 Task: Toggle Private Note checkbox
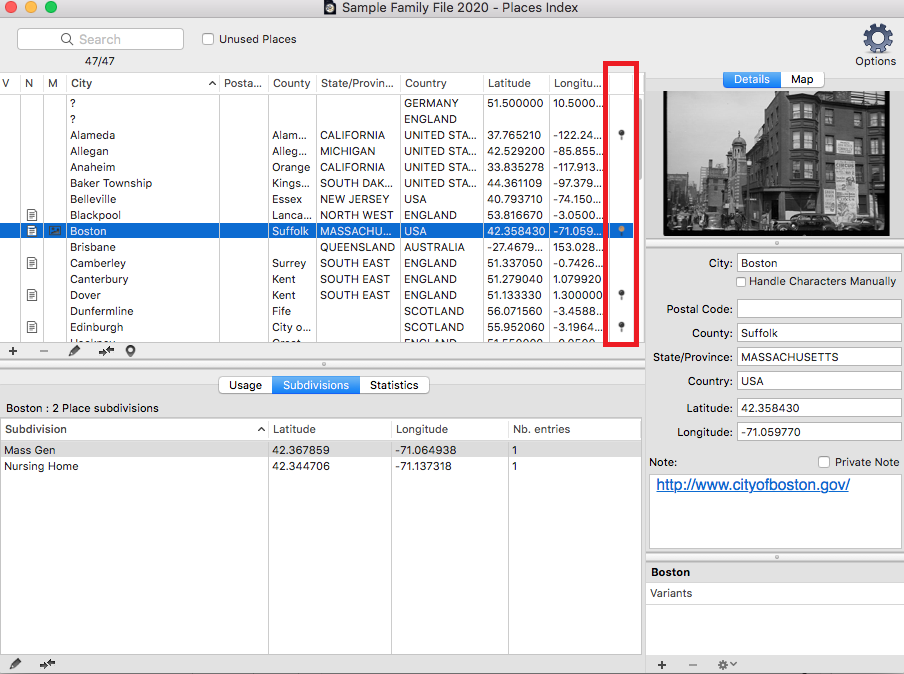point(824,462)
